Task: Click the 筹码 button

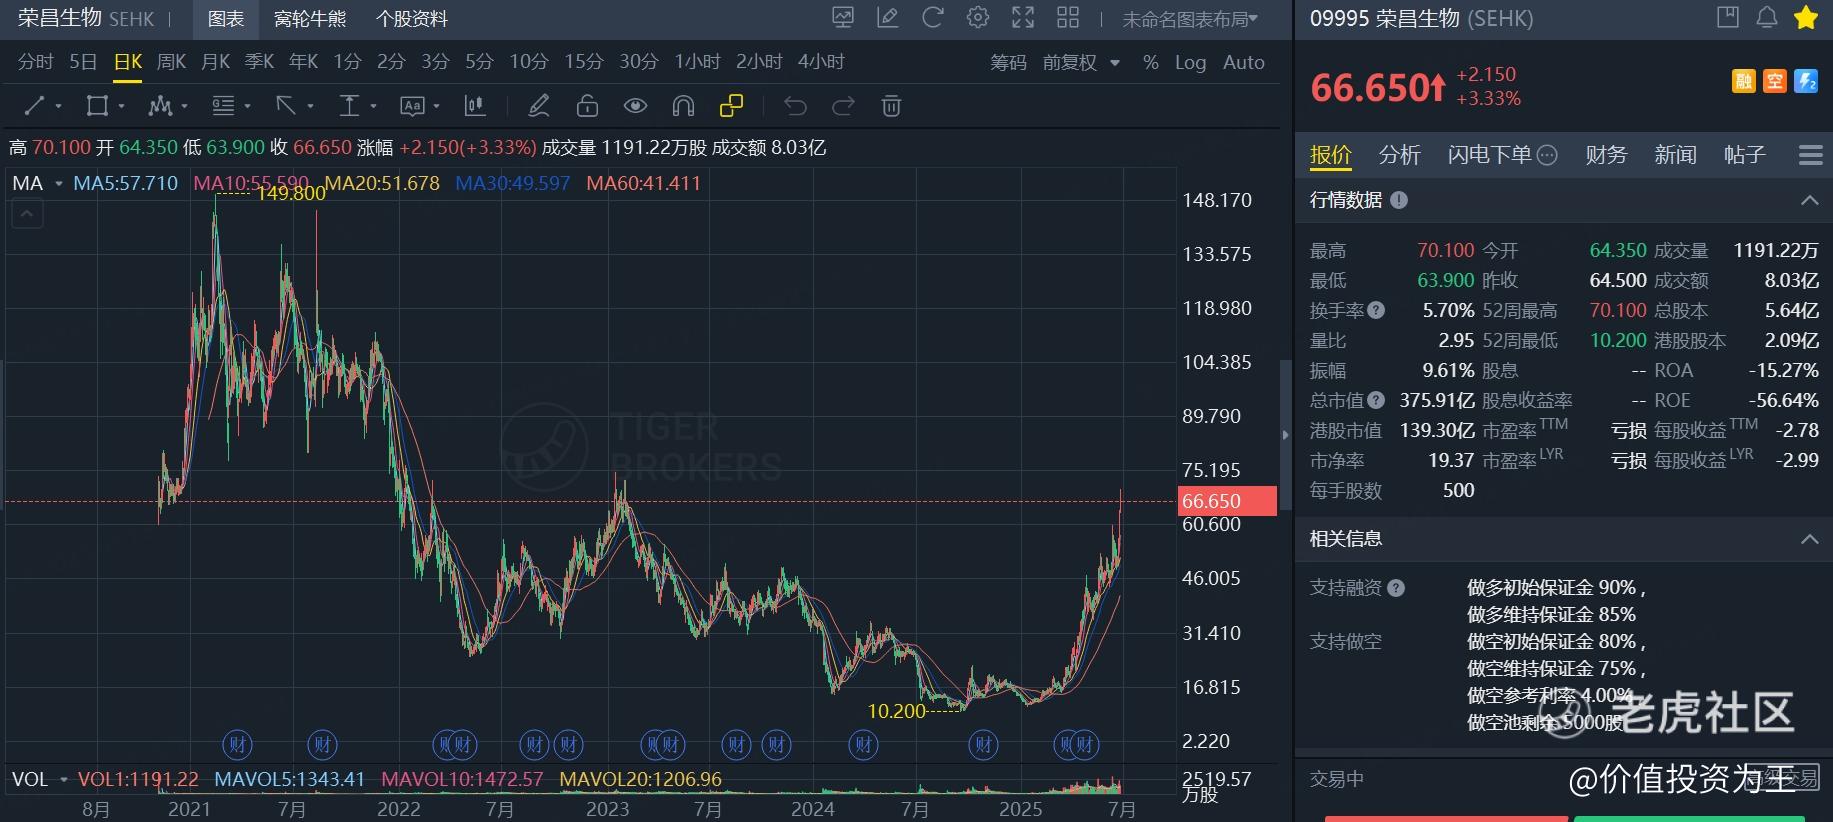Action: (1008, 62)
